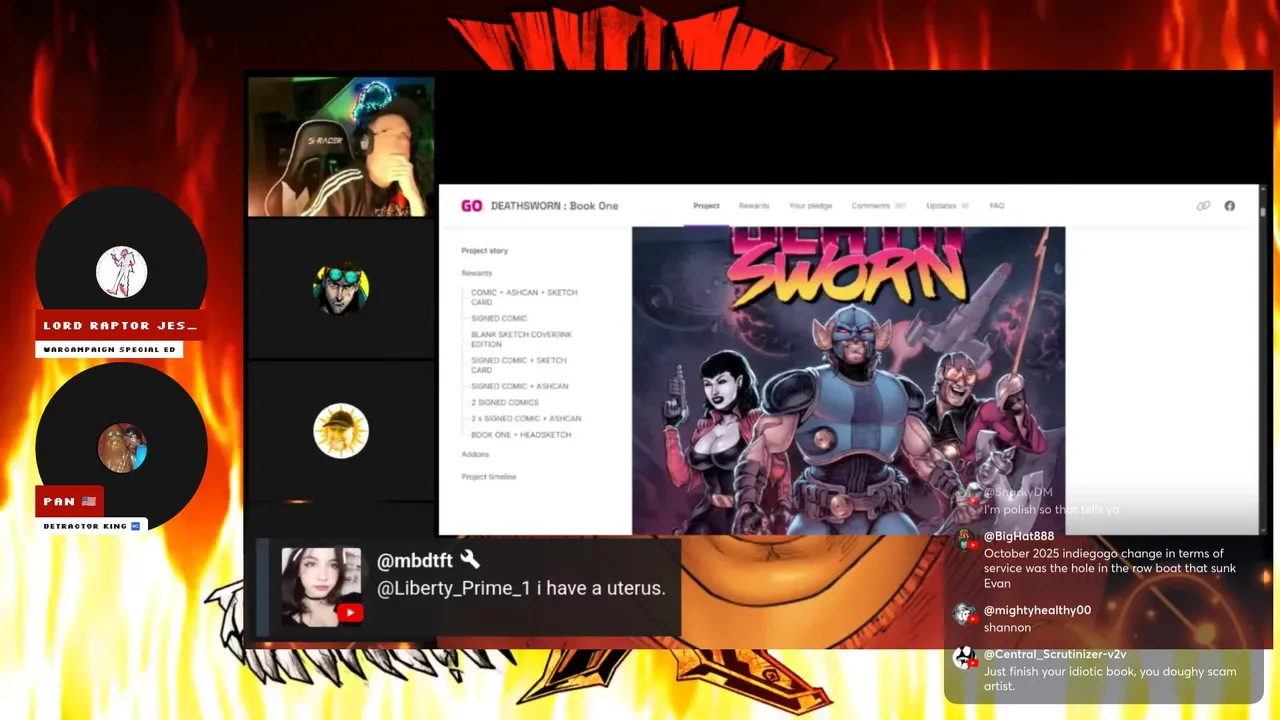Image resolution: width=1280 pixels, height=720 pixels.
Task: Click the streamer webcam feed
Action: 341,147
